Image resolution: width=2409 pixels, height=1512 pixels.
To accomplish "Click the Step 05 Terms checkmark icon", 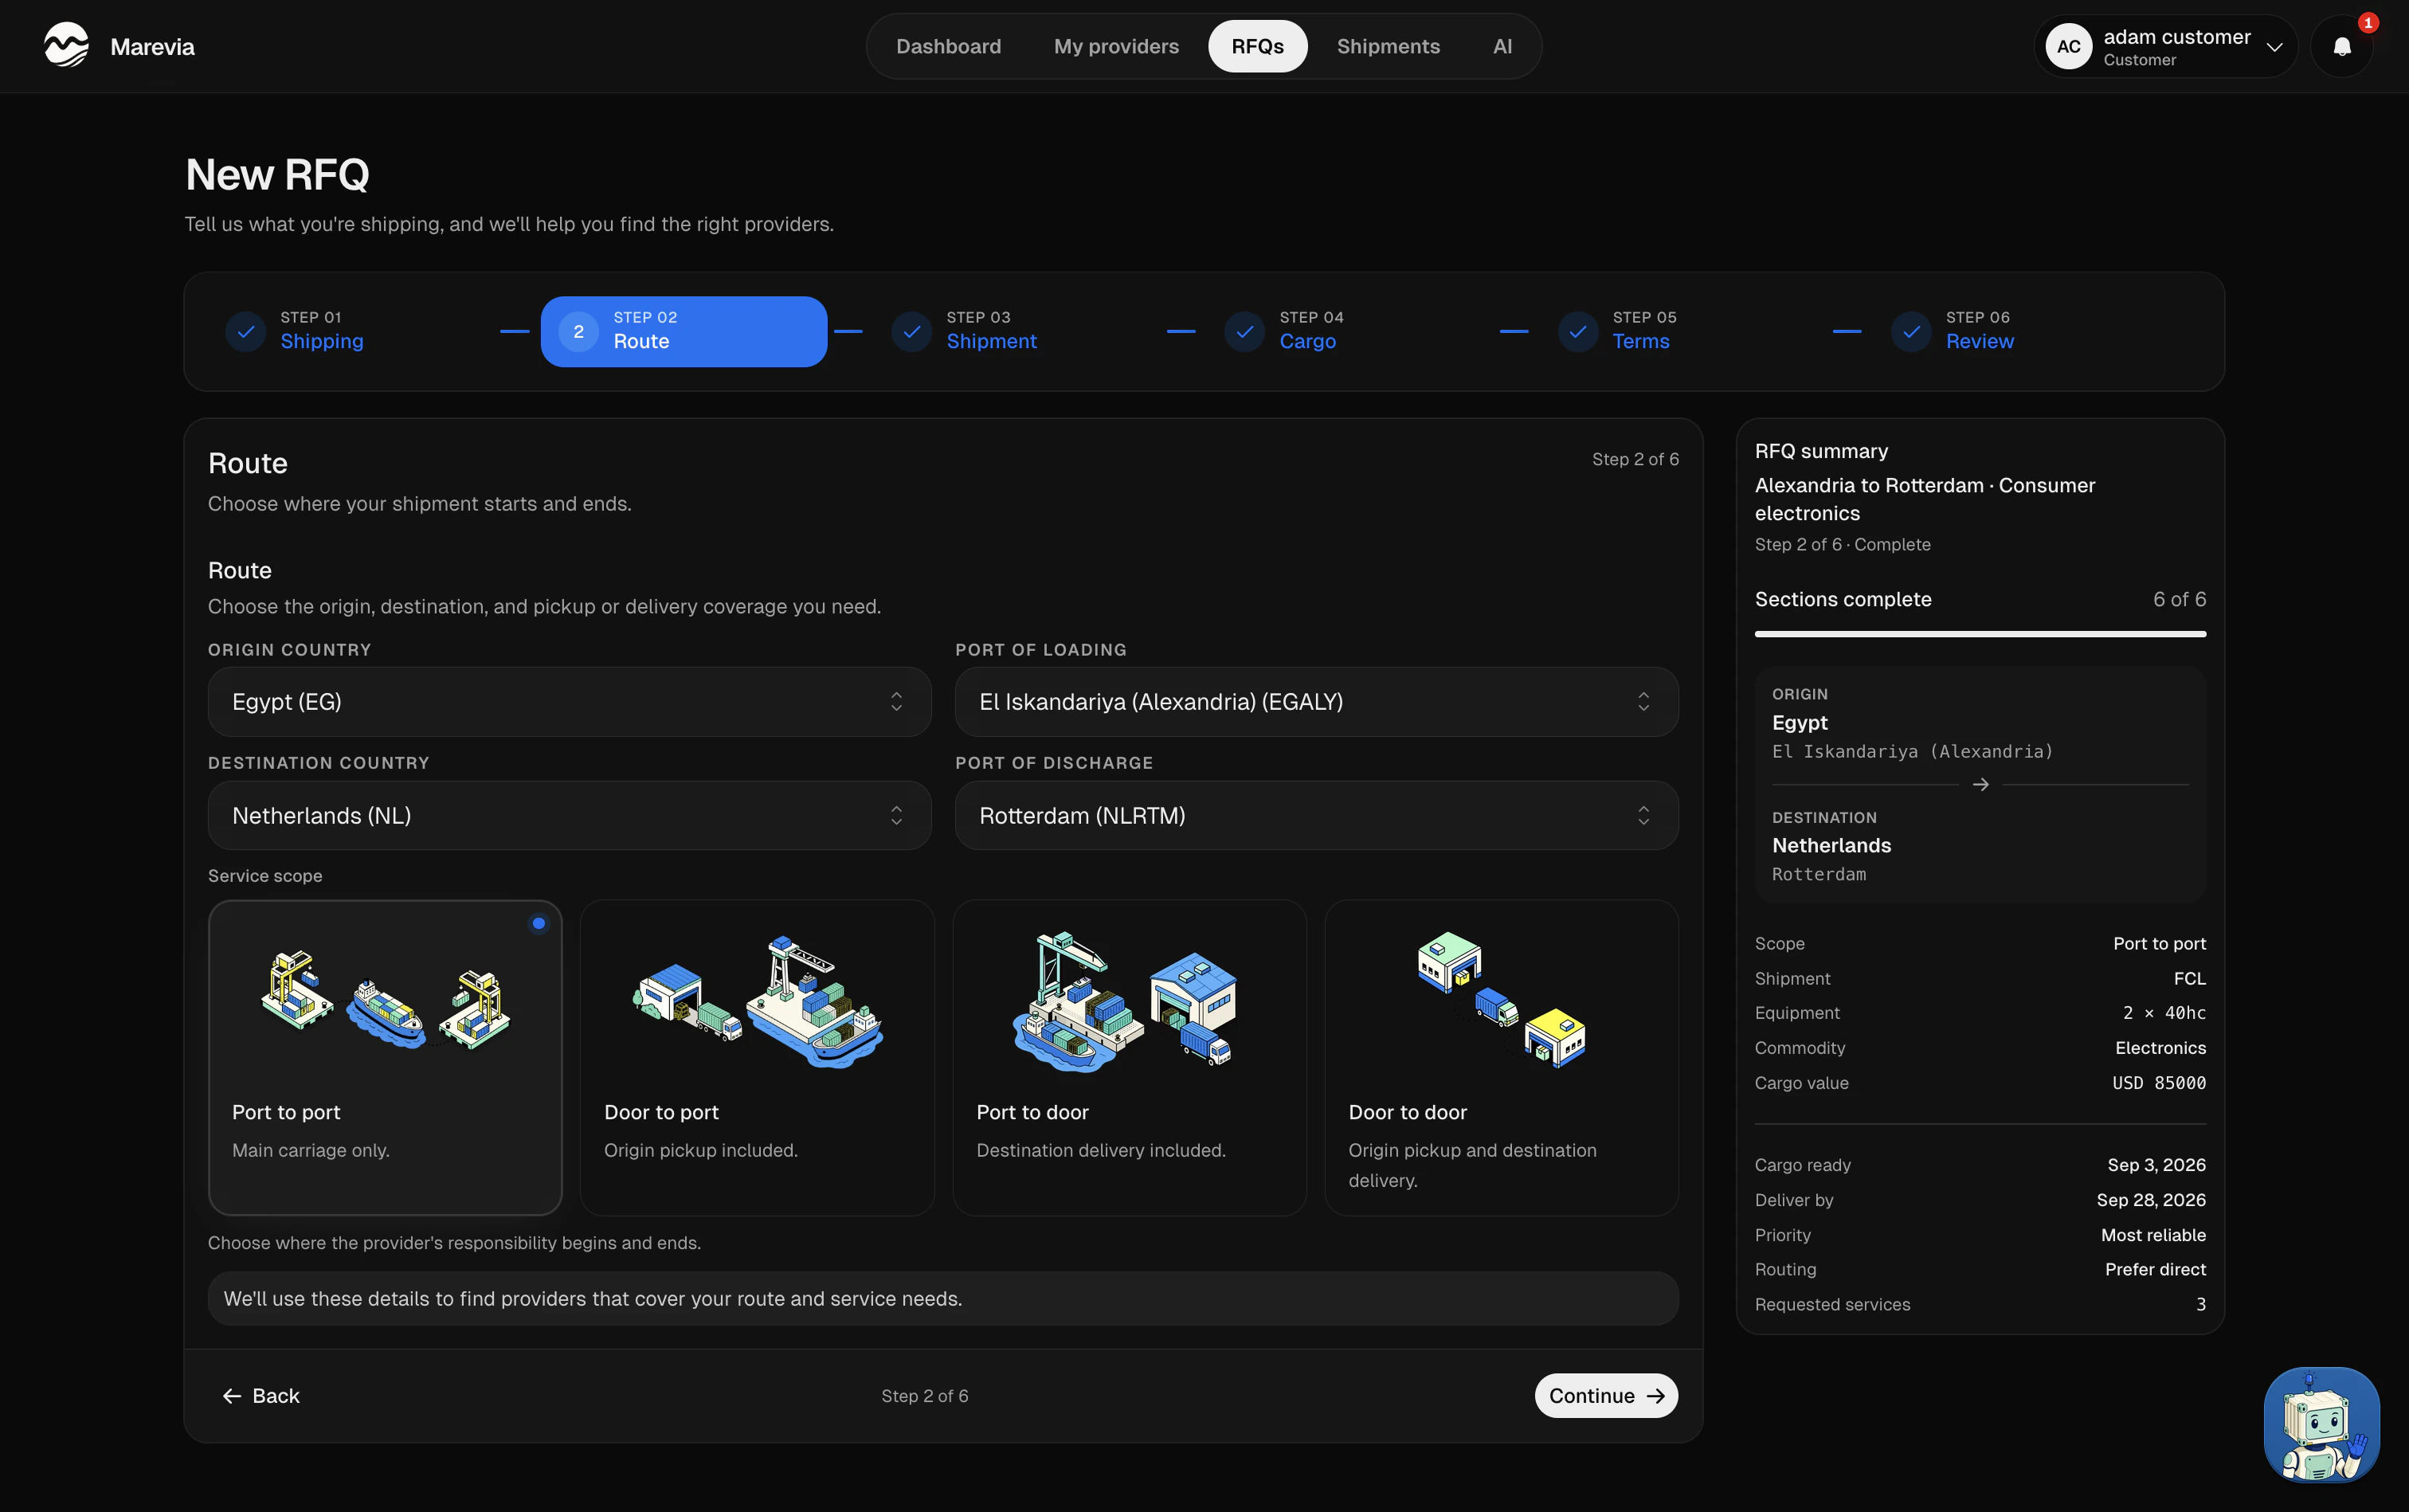I will [1577, 332].
